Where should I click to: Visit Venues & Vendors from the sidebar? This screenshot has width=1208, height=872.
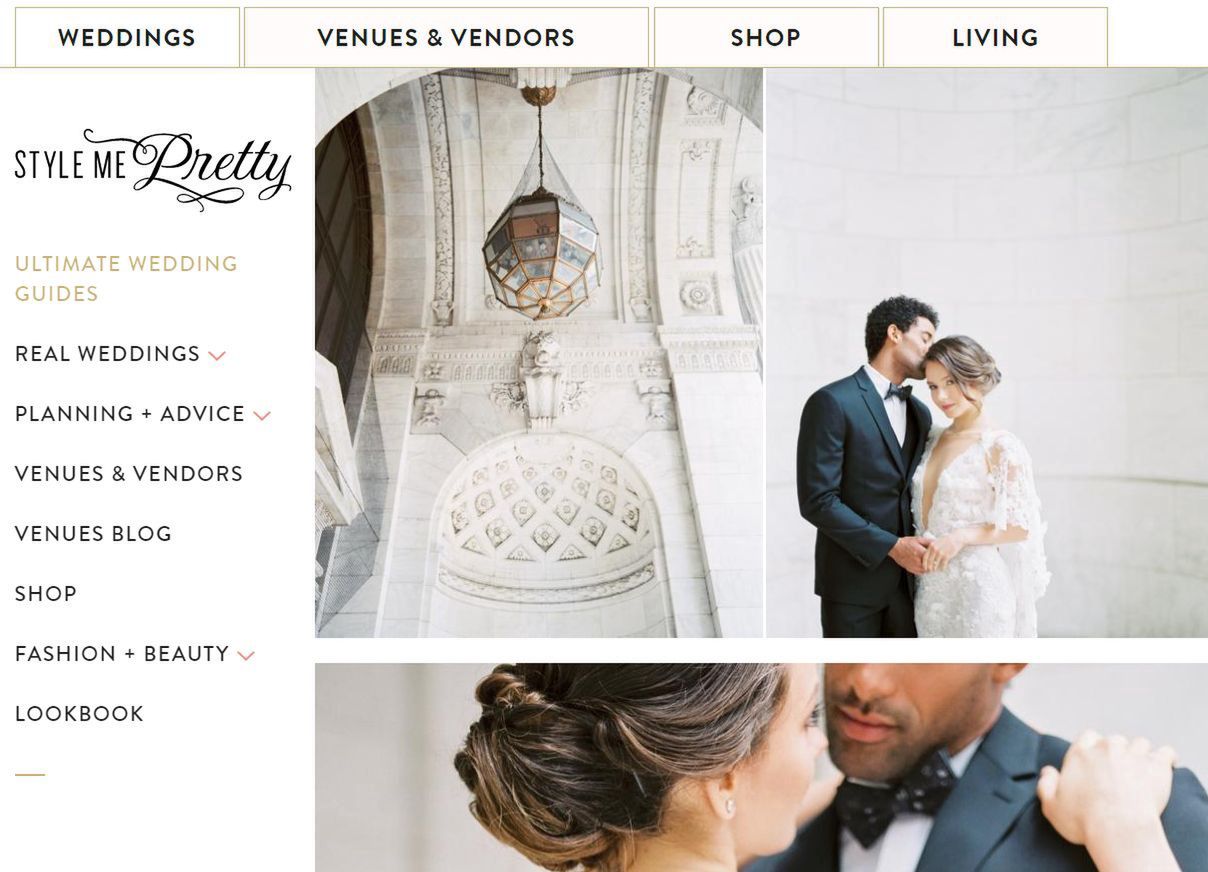[x=129, y=474]
